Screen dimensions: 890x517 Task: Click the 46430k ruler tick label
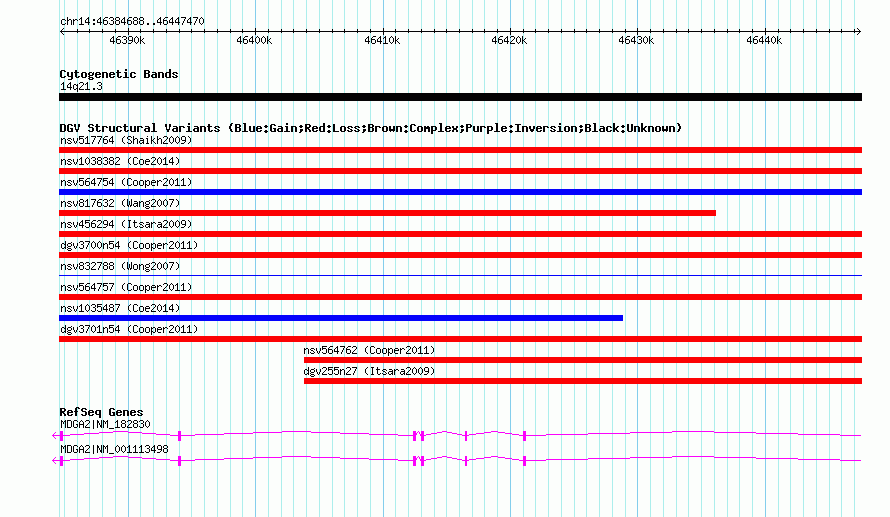pyautogui.click(x=636, y=40)
